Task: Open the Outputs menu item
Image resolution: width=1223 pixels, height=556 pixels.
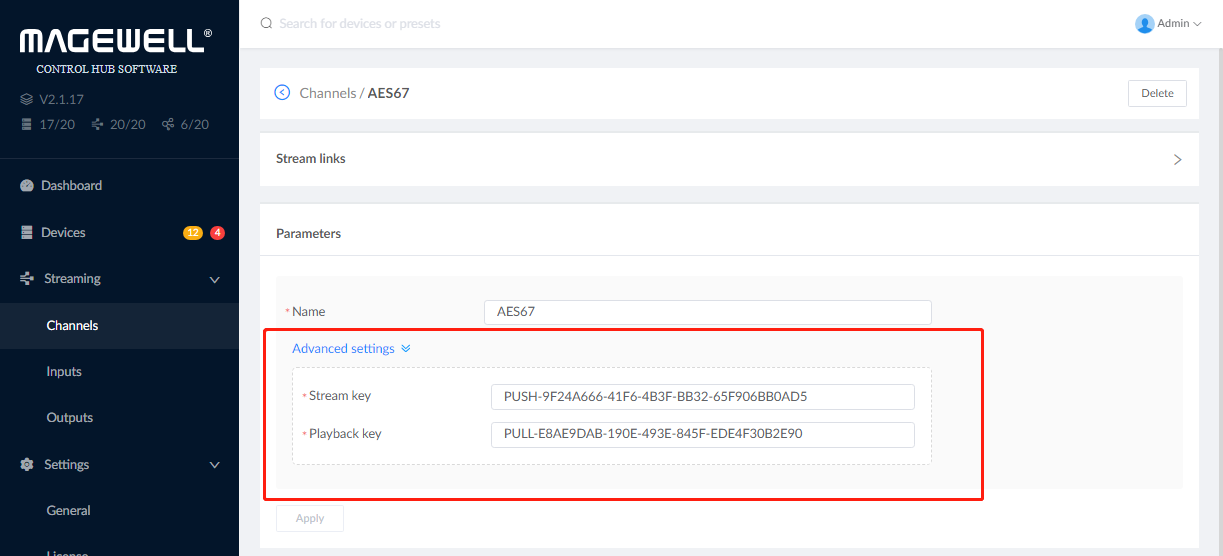Action: coord(70,418)
